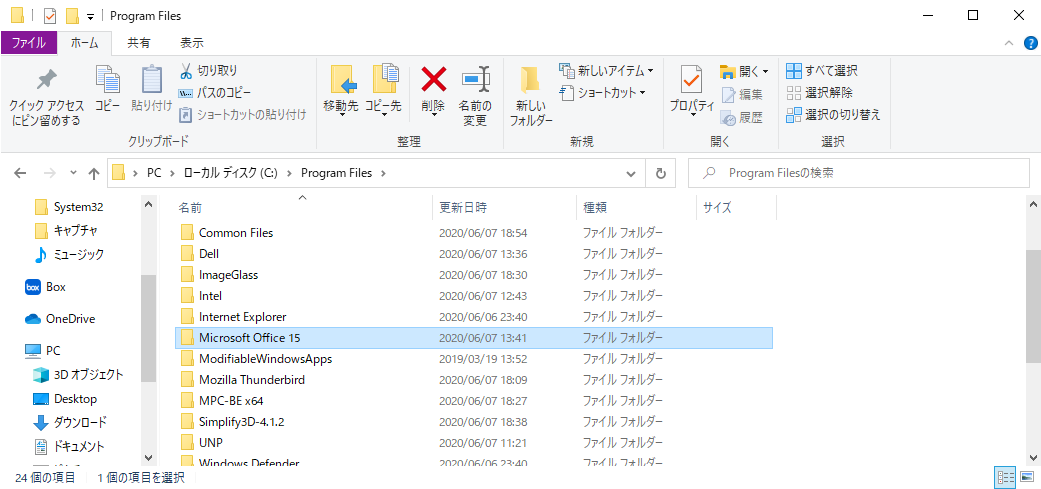The height and width of the screenshot is (489, 1041).
Task: Go Up one folder level arrow
Action: tap(94, 174)
